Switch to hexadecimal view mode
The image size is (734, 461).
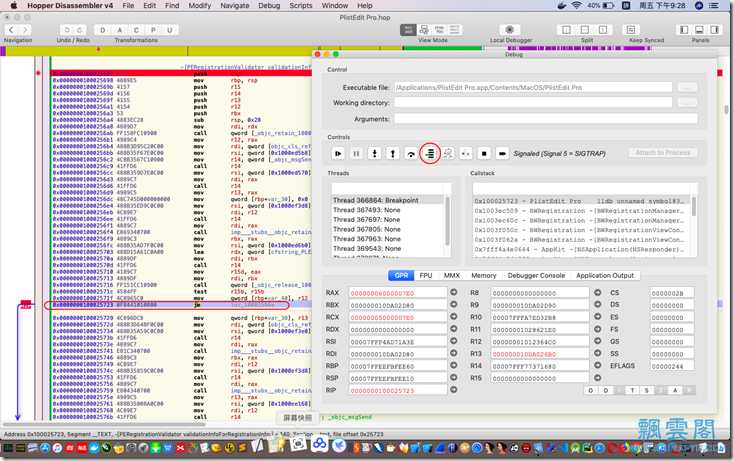[455, 29]
